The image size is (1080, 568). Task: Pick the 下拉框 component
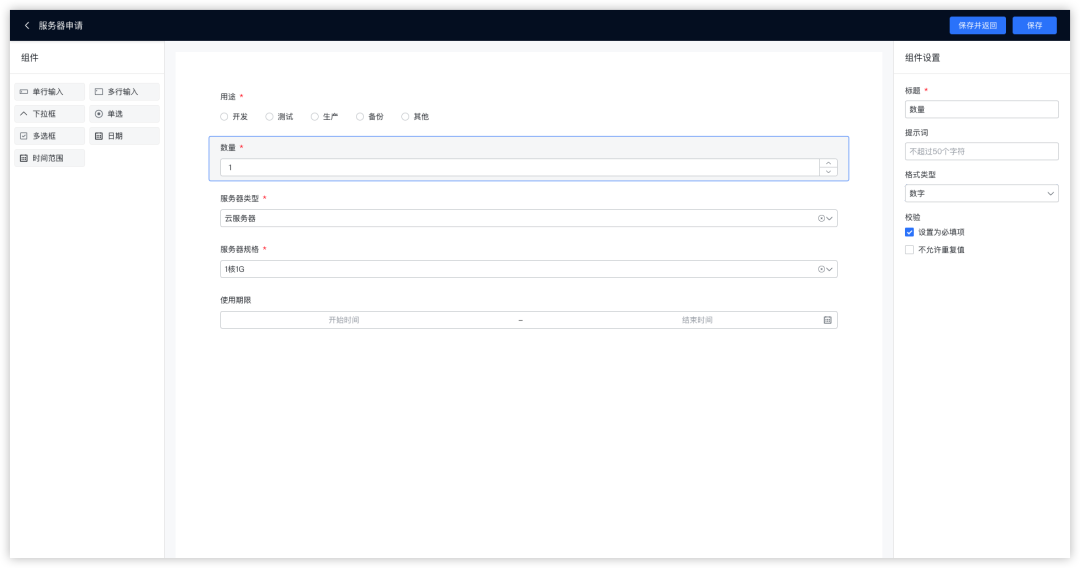coord(49,114)
